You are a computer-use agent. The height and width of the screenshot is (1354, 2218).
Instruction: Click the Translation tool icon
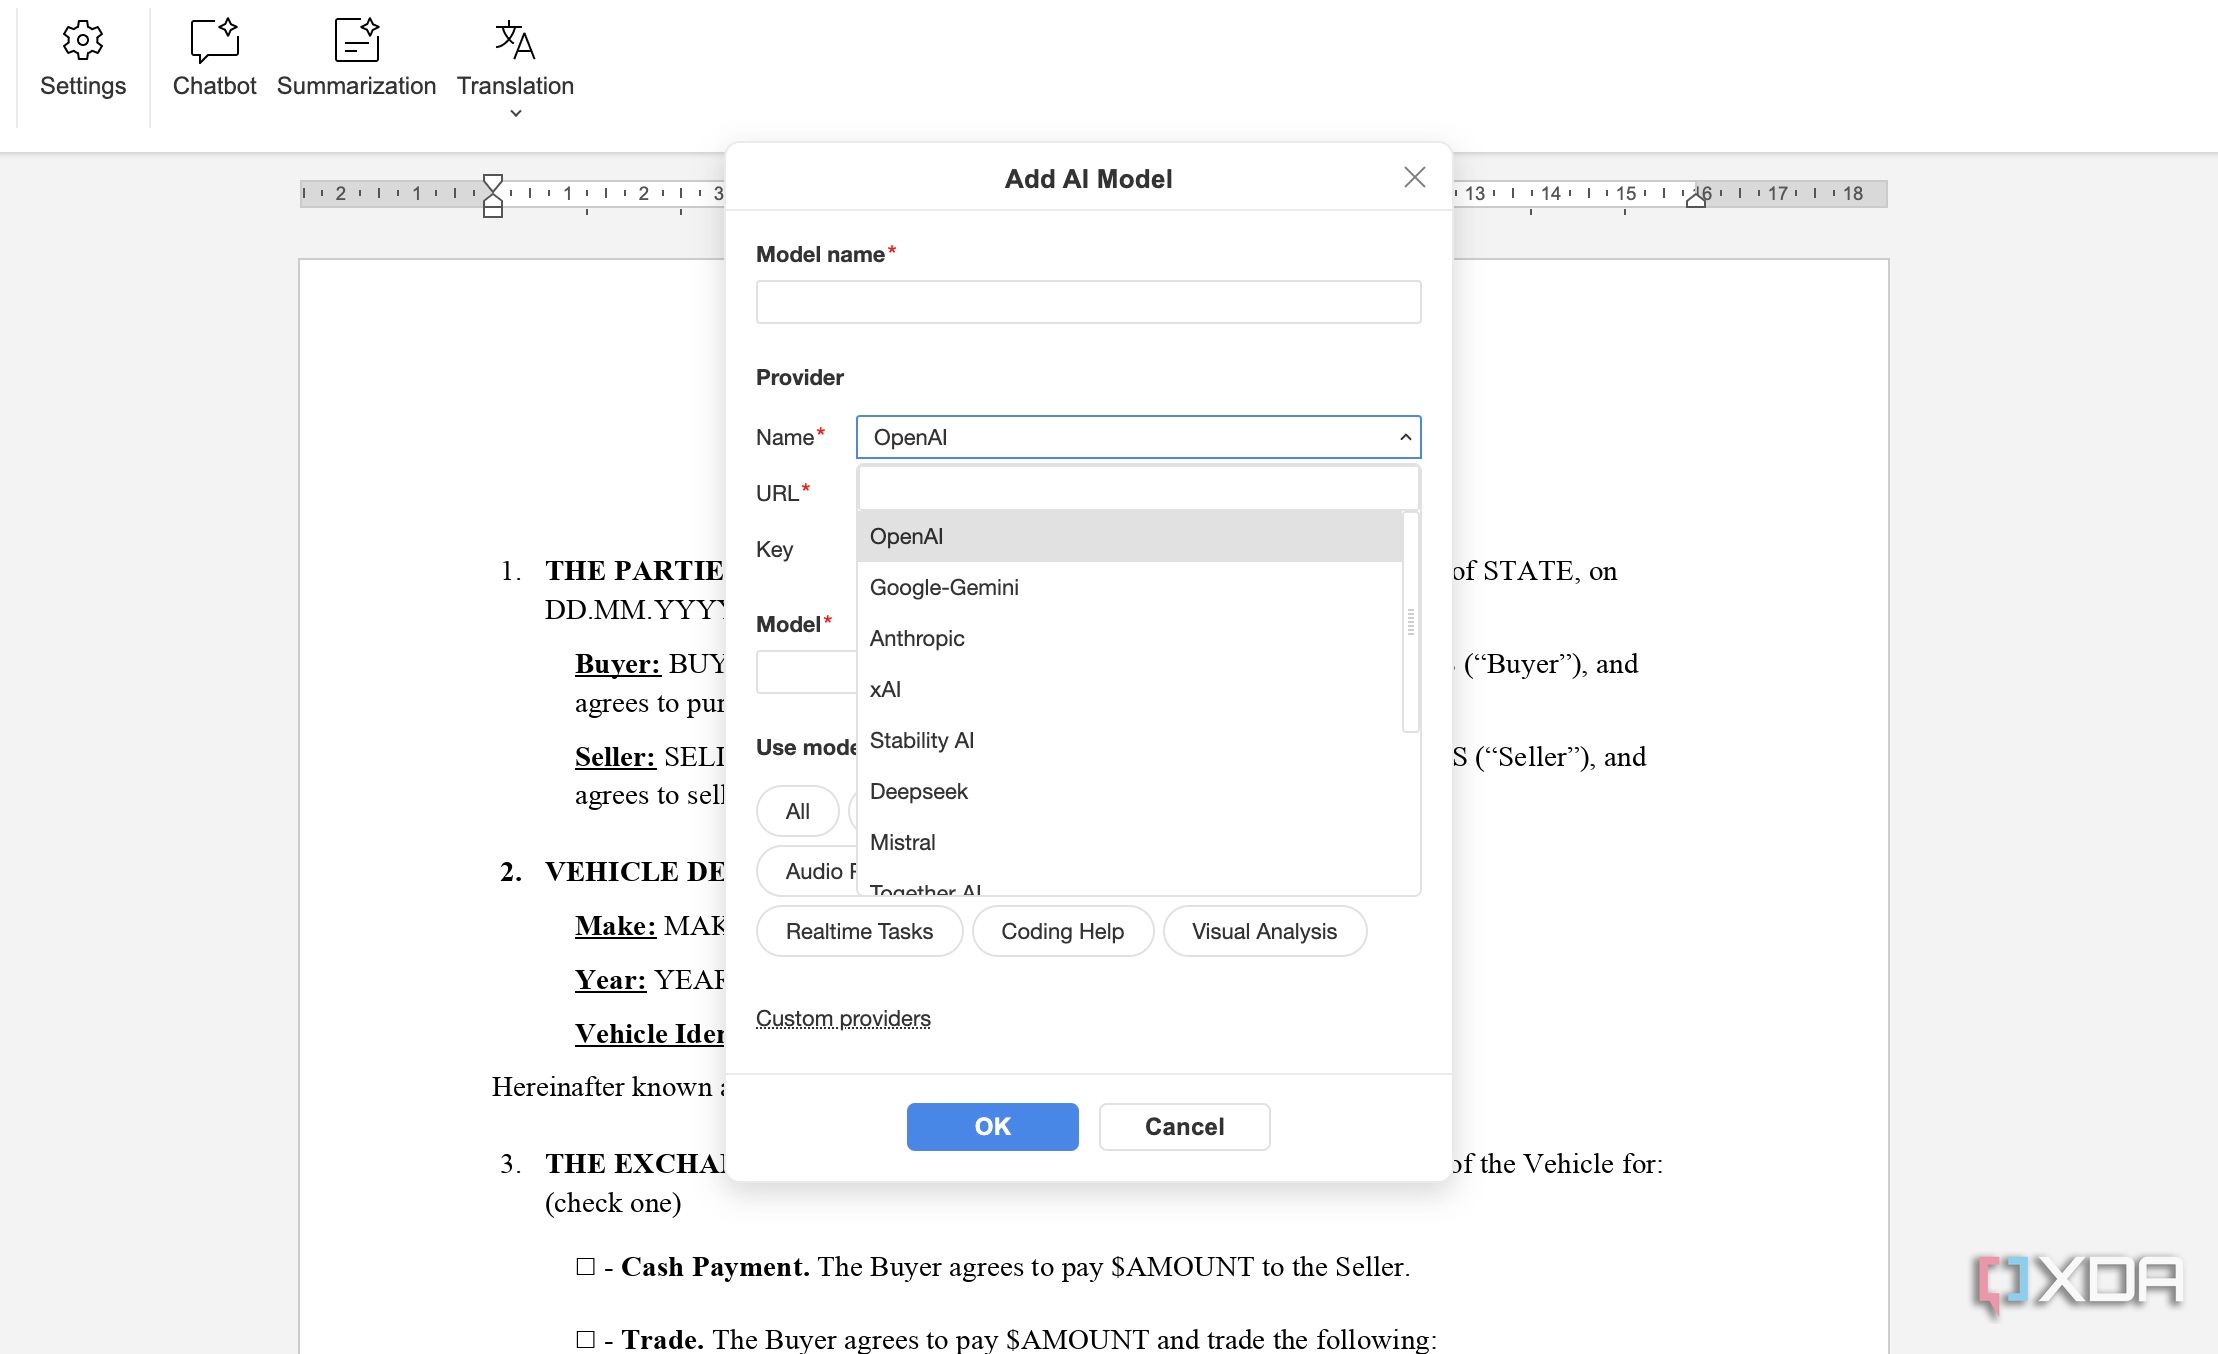[x=515, y=40]
